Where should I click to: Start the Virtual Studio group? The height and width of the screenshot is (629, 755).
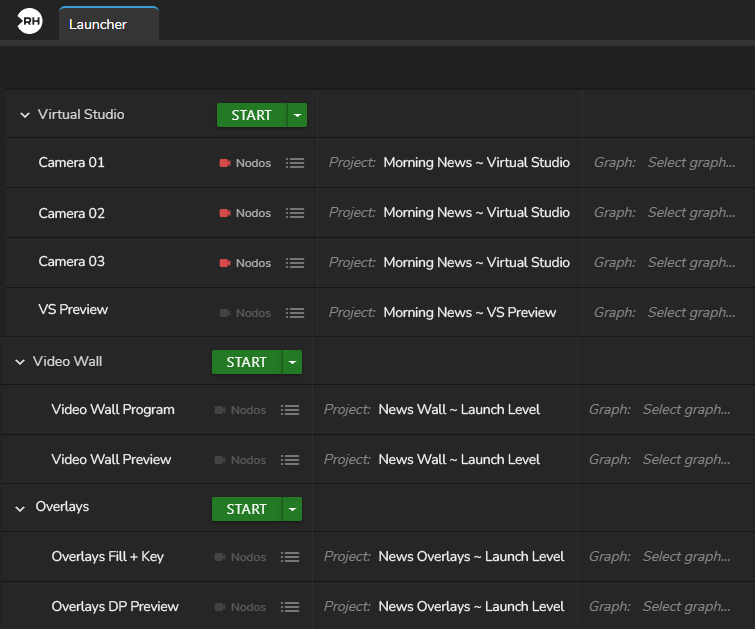[x=251, y=115]
